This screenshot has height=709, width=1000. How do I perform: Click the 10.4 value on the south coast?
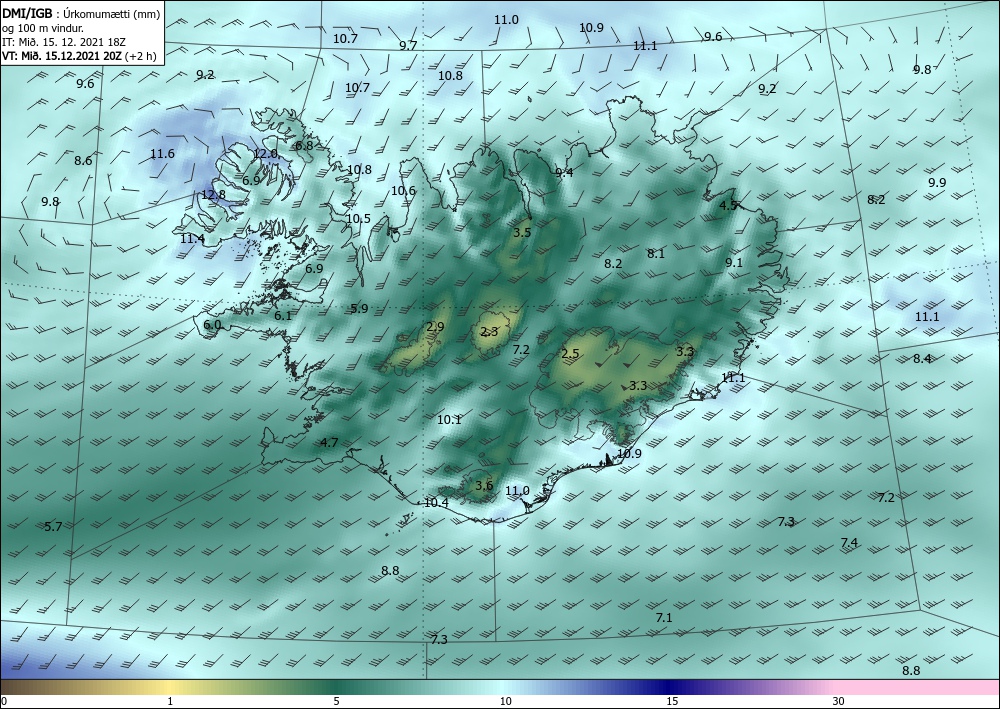click(436, 502)
